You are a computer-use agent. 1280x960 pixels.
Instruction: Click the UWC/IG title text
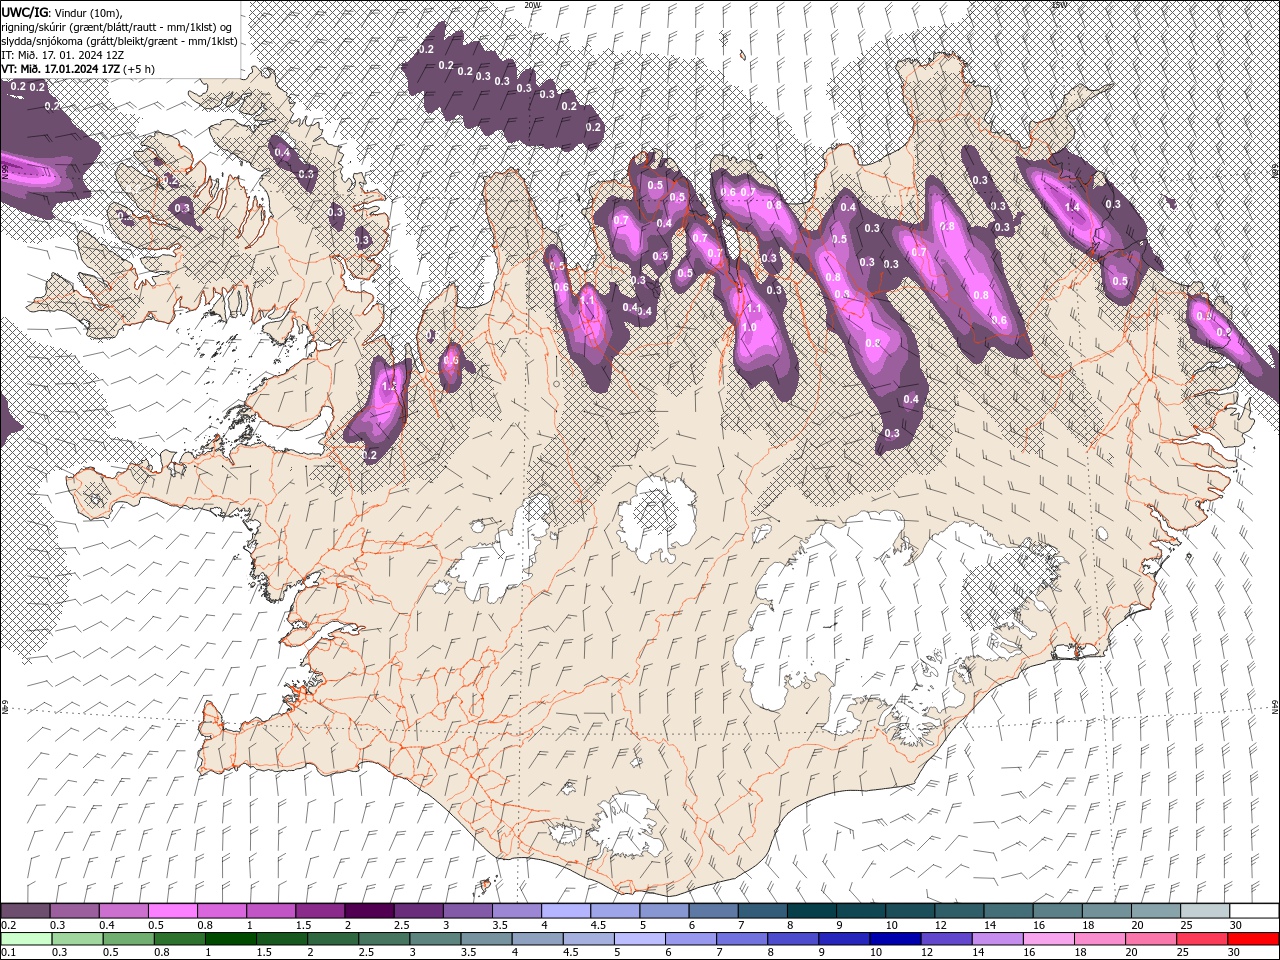[25, 11]
